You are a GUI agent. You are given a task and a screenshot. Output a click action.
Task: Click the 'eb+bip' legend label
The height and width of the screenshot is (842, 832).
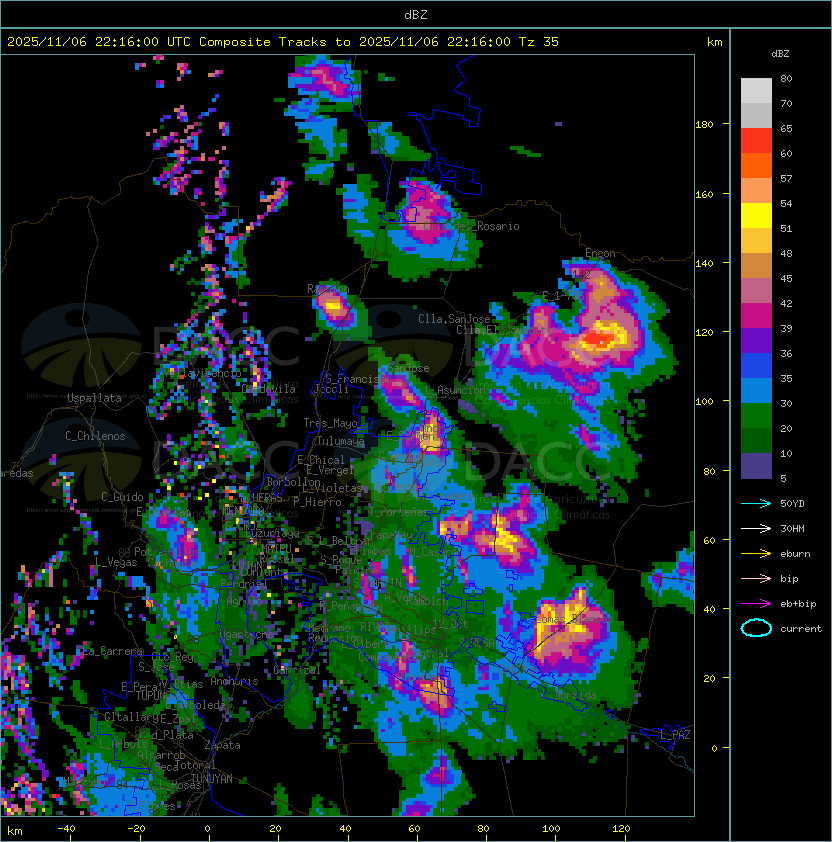(x=798, y=604)
